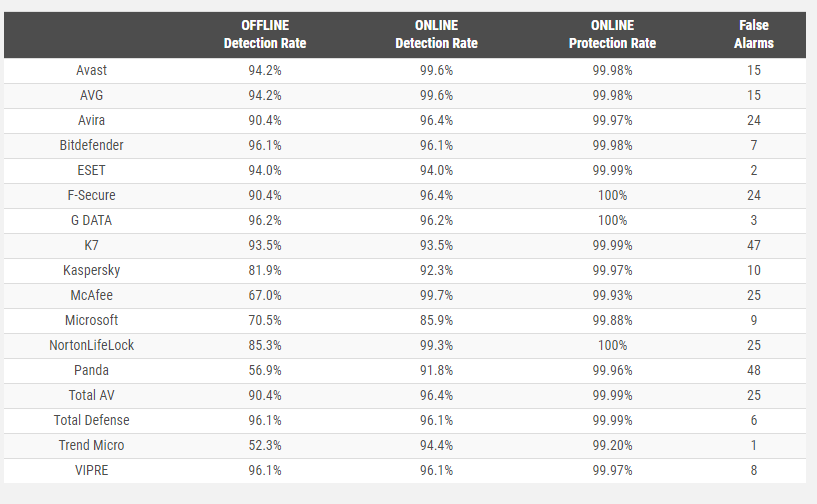Select the AVG vendor name cell
The height and width of the screenshot is (504, 817).
click(x=91, y=96)
